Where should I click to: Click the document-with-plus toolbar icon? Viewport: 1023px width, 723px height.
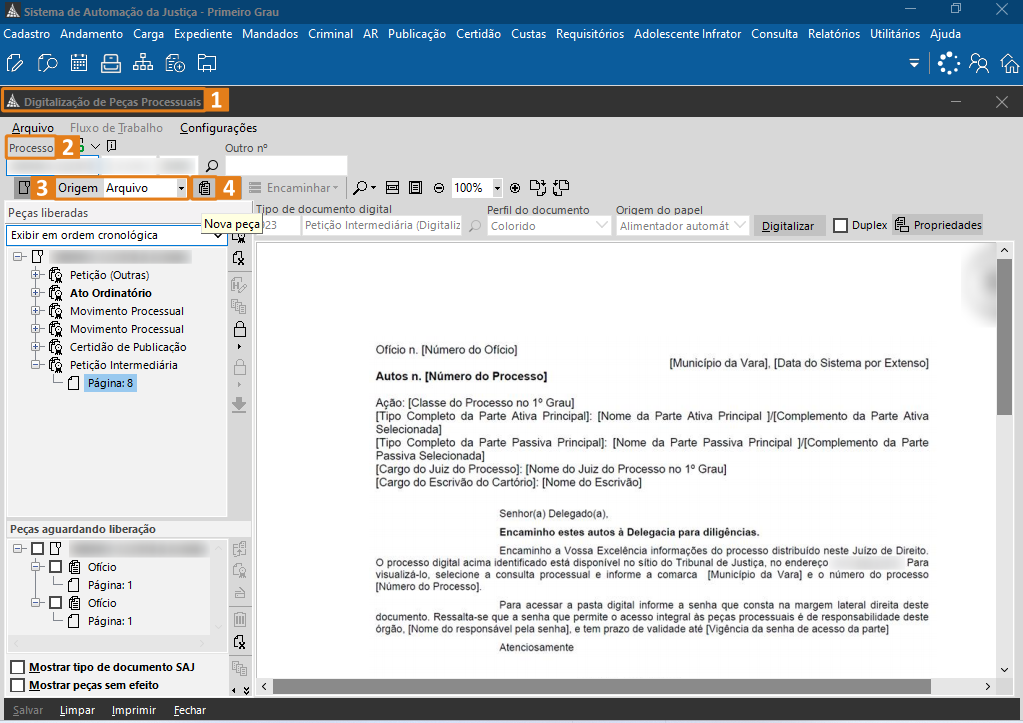click(175, 63)
